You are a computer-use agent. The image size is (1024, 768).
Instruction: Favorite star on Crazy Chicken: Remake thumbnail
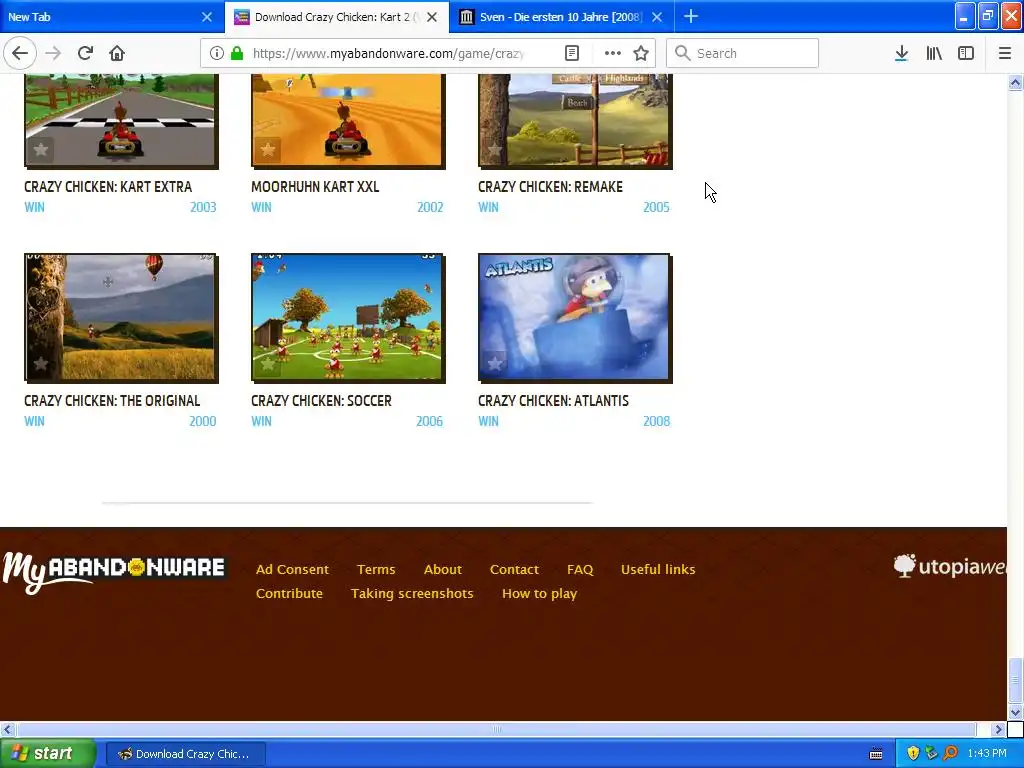(495, 150)
